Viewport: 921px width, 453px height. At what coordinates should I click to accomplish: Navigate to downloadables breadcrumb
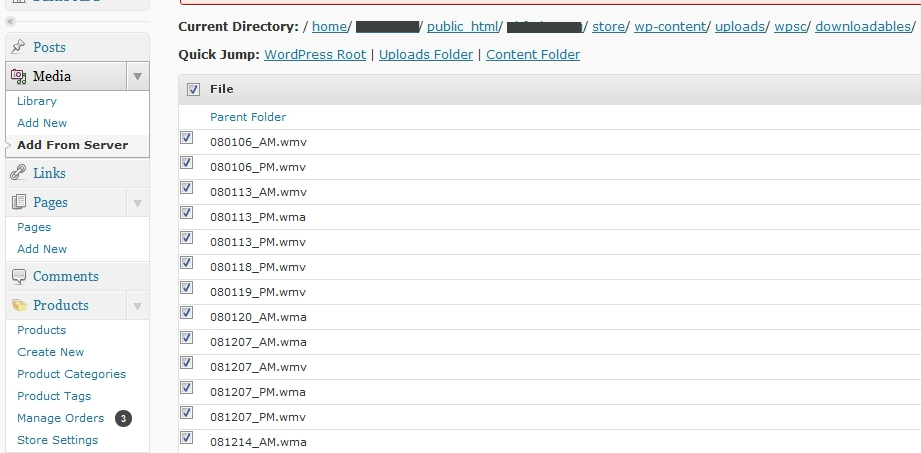click(863, 27)
